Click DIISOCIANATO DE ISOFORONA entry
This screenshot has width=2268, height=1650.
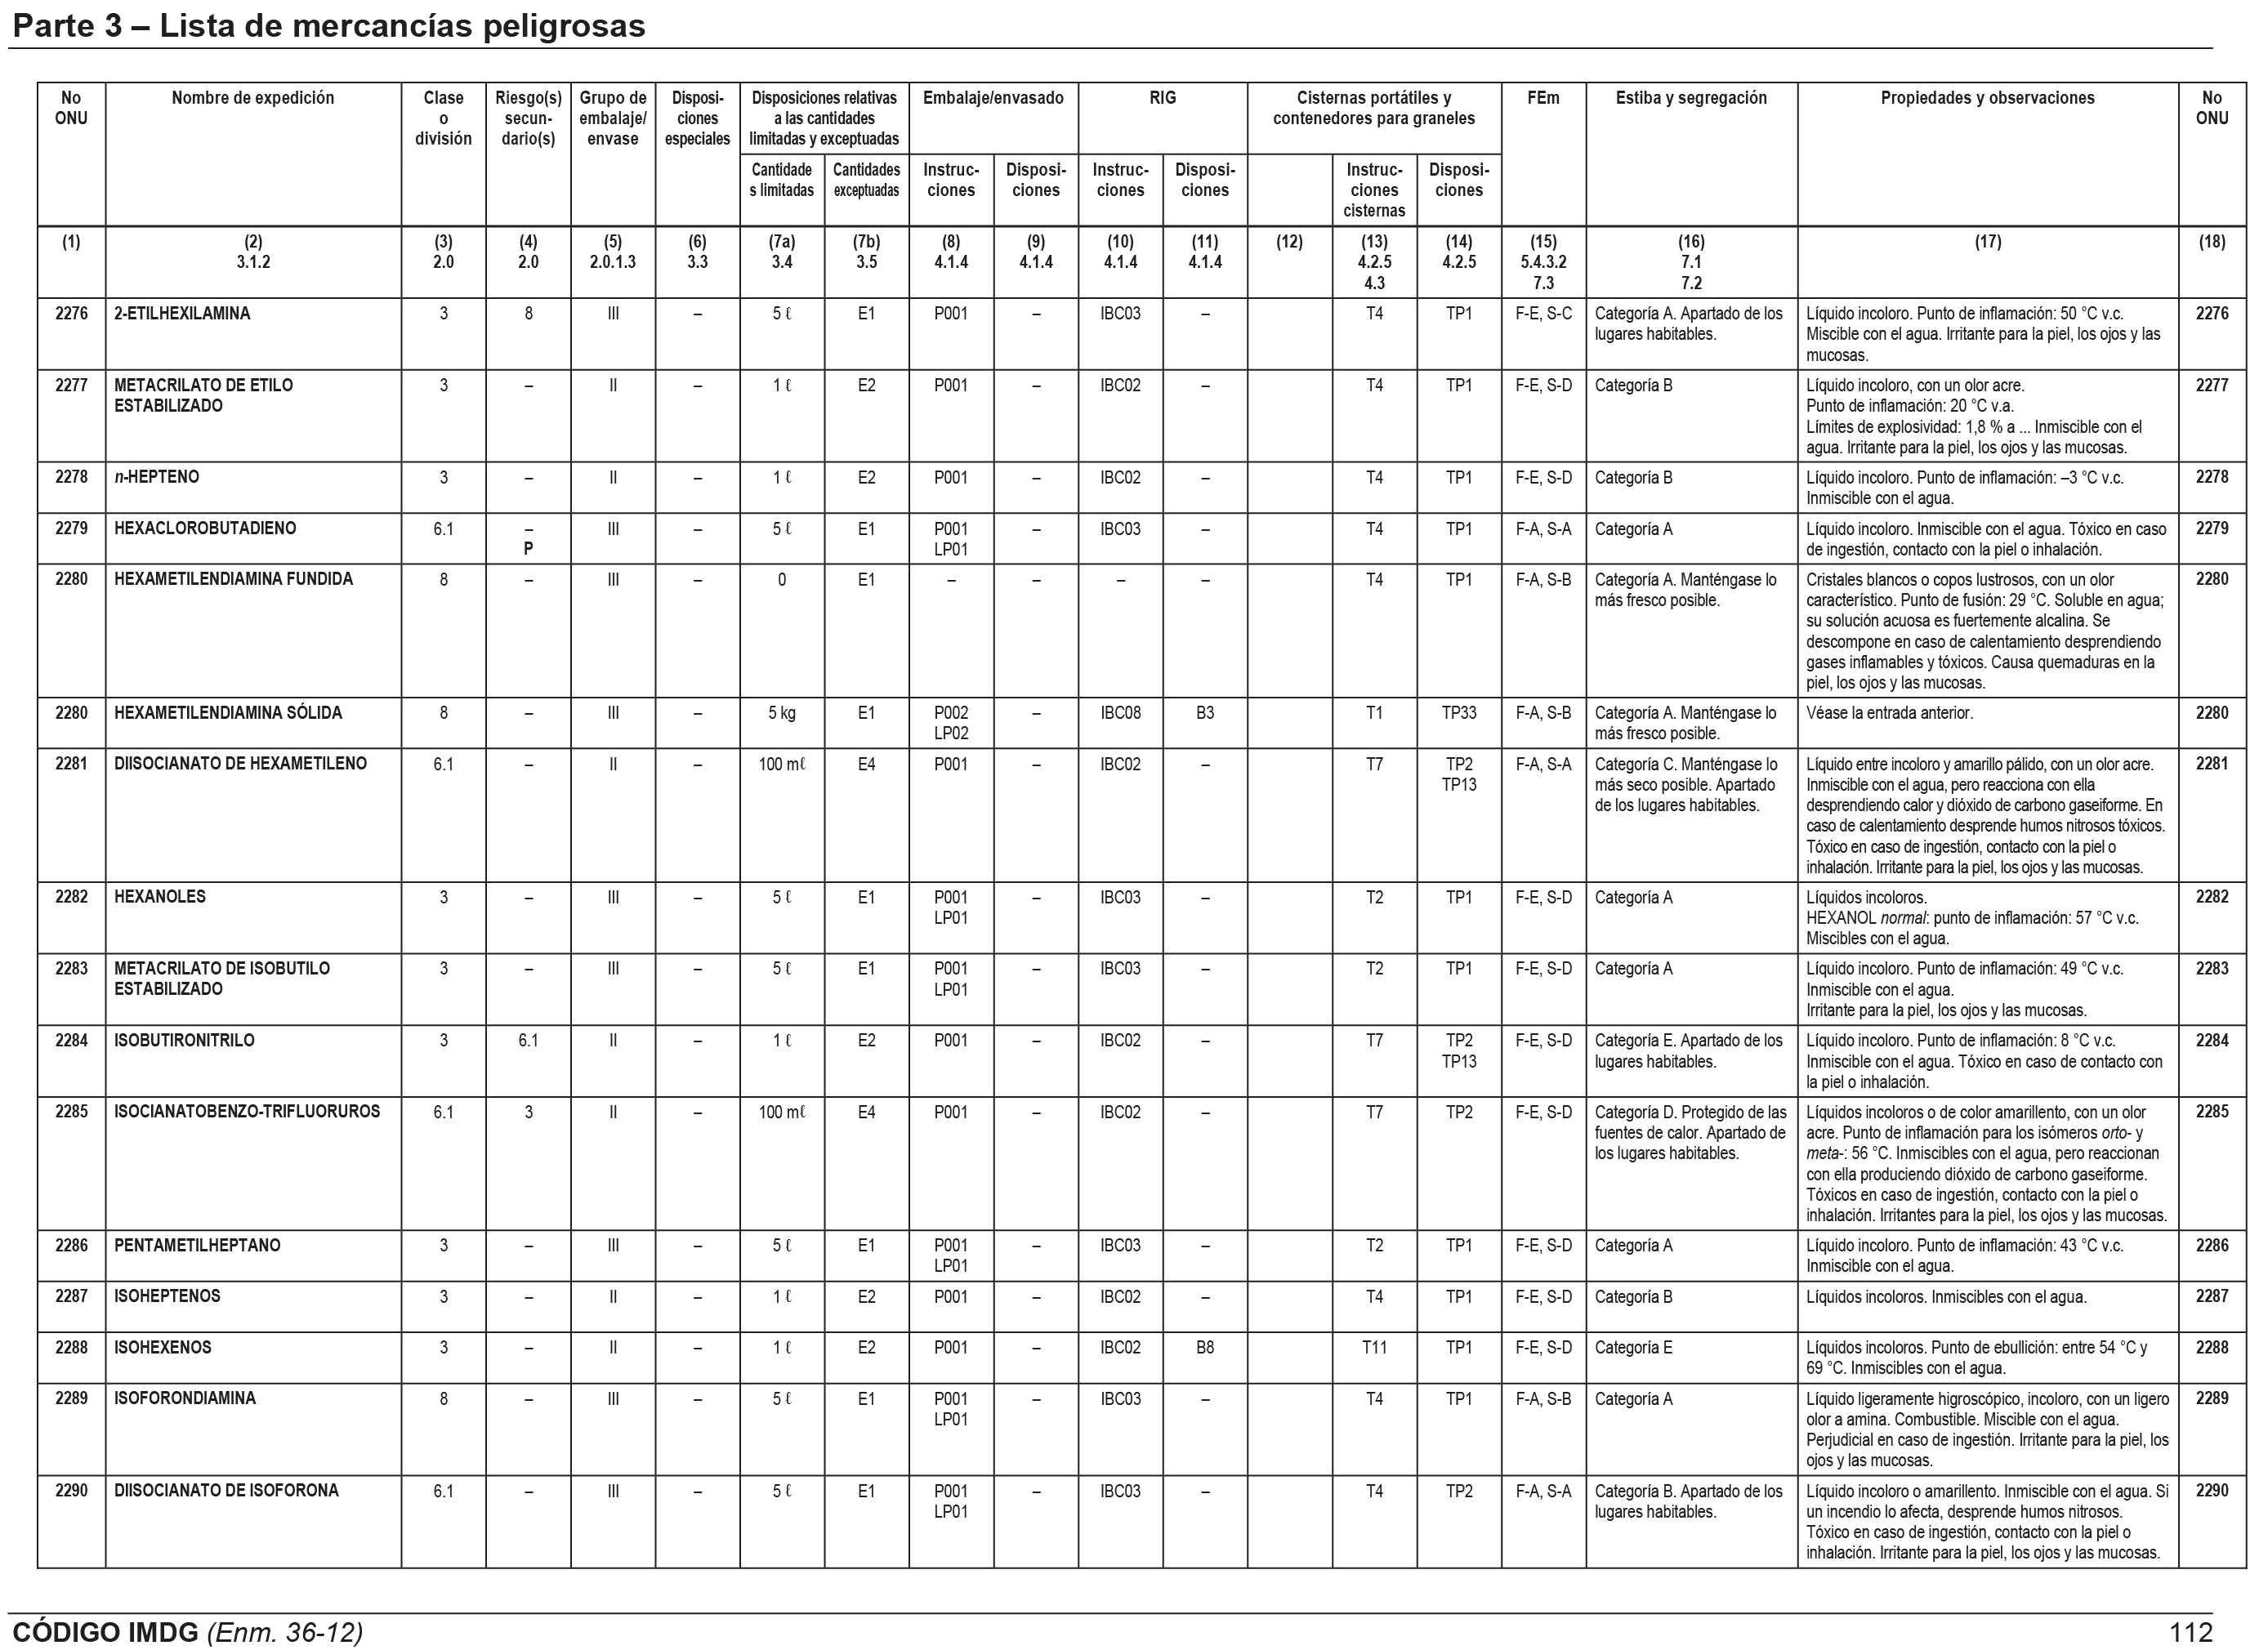click(x=226, y=1490)
